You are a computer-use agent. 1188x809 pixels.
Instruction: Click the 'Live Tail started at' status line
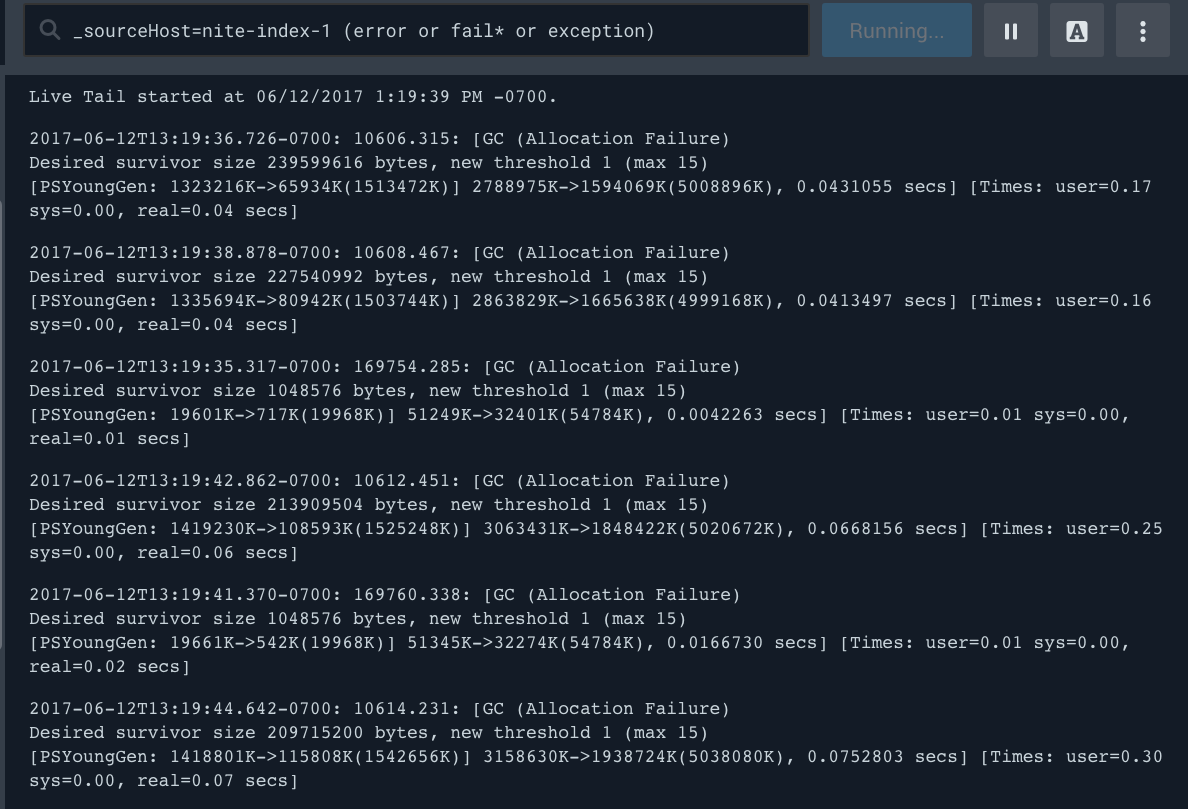292,97
